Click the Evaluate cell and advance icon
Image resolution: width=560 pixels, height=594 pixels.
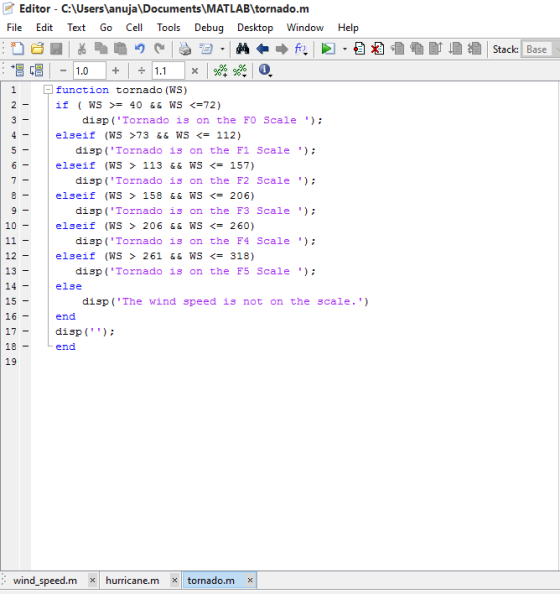click(x=37, y=70)
